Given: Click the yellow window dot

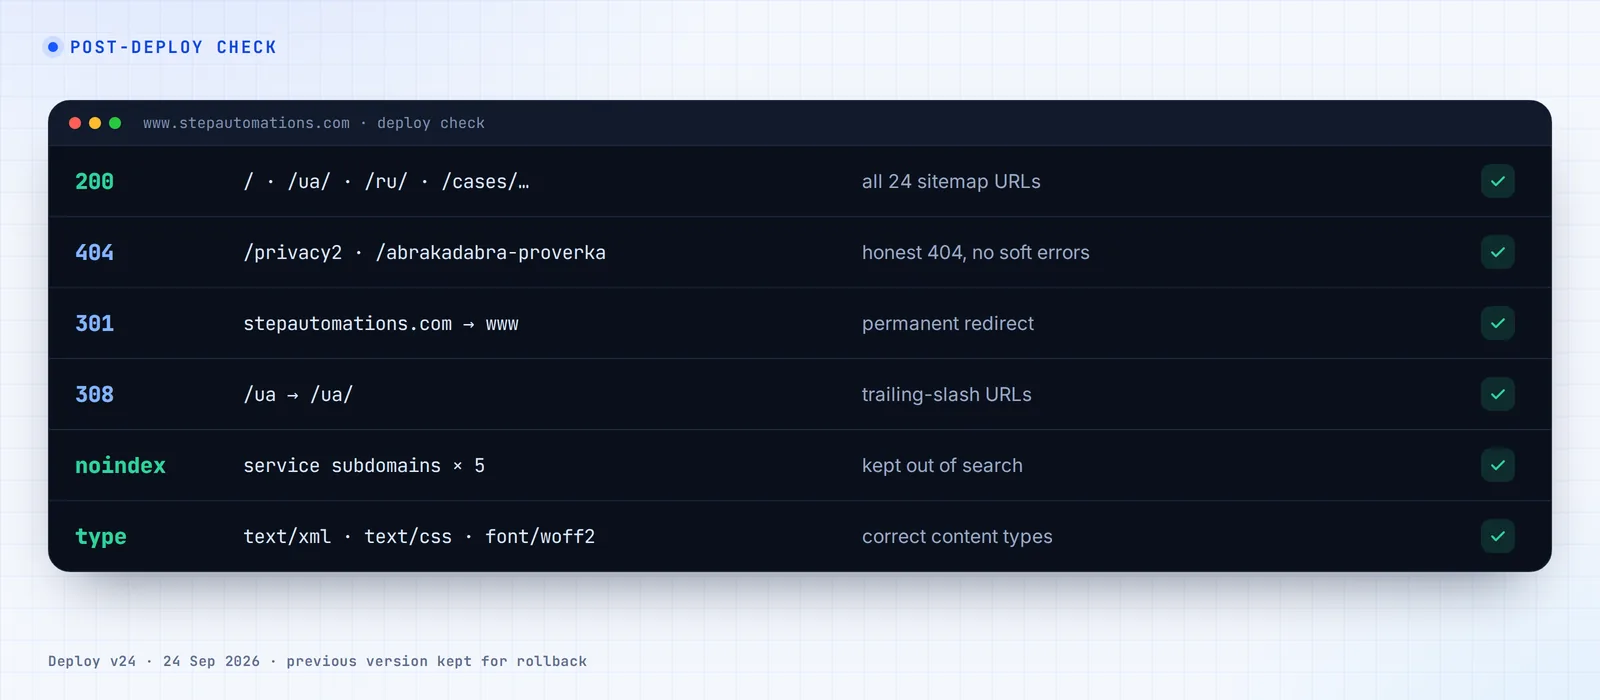Looking at the screenshot, I should 95,123.
